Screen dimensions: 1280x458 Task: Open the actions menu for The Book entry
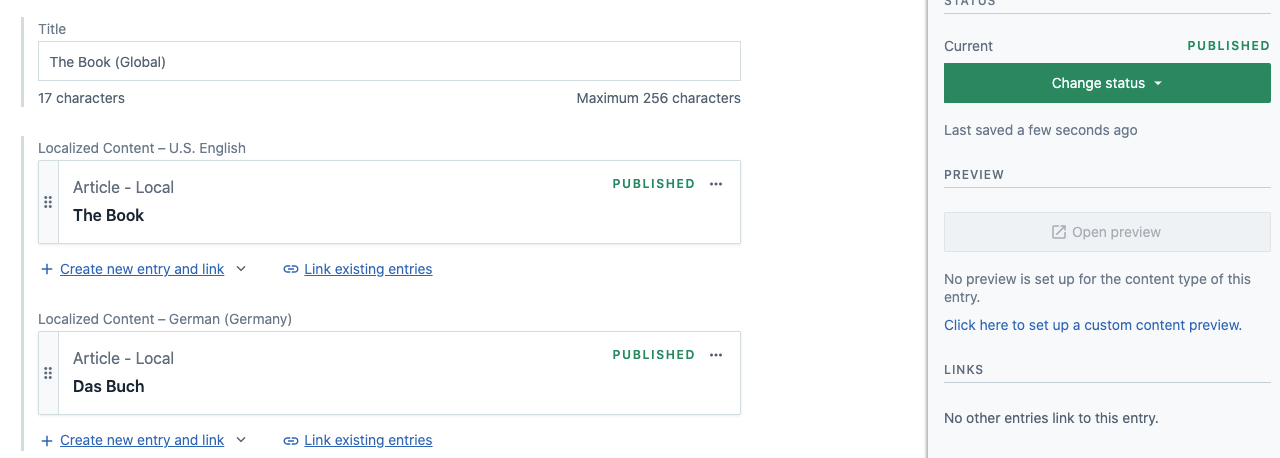pyautogui.click(x=715, y=184)
